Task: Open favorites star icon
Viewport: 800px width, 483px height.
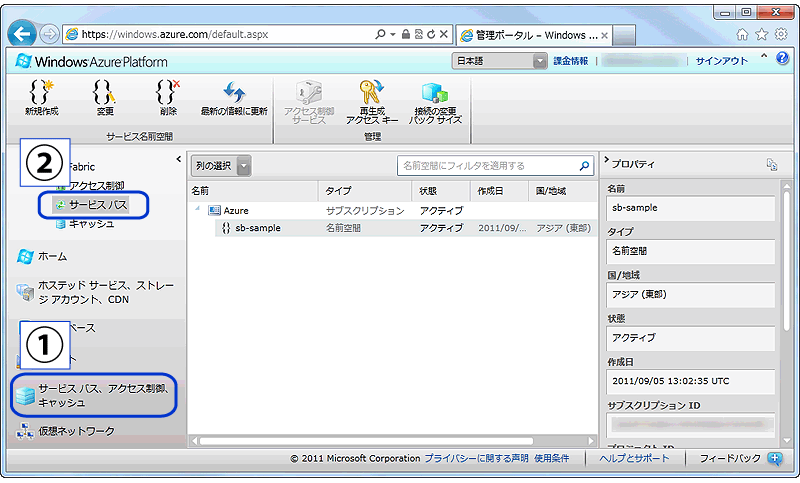Action: tap(762, 34)
